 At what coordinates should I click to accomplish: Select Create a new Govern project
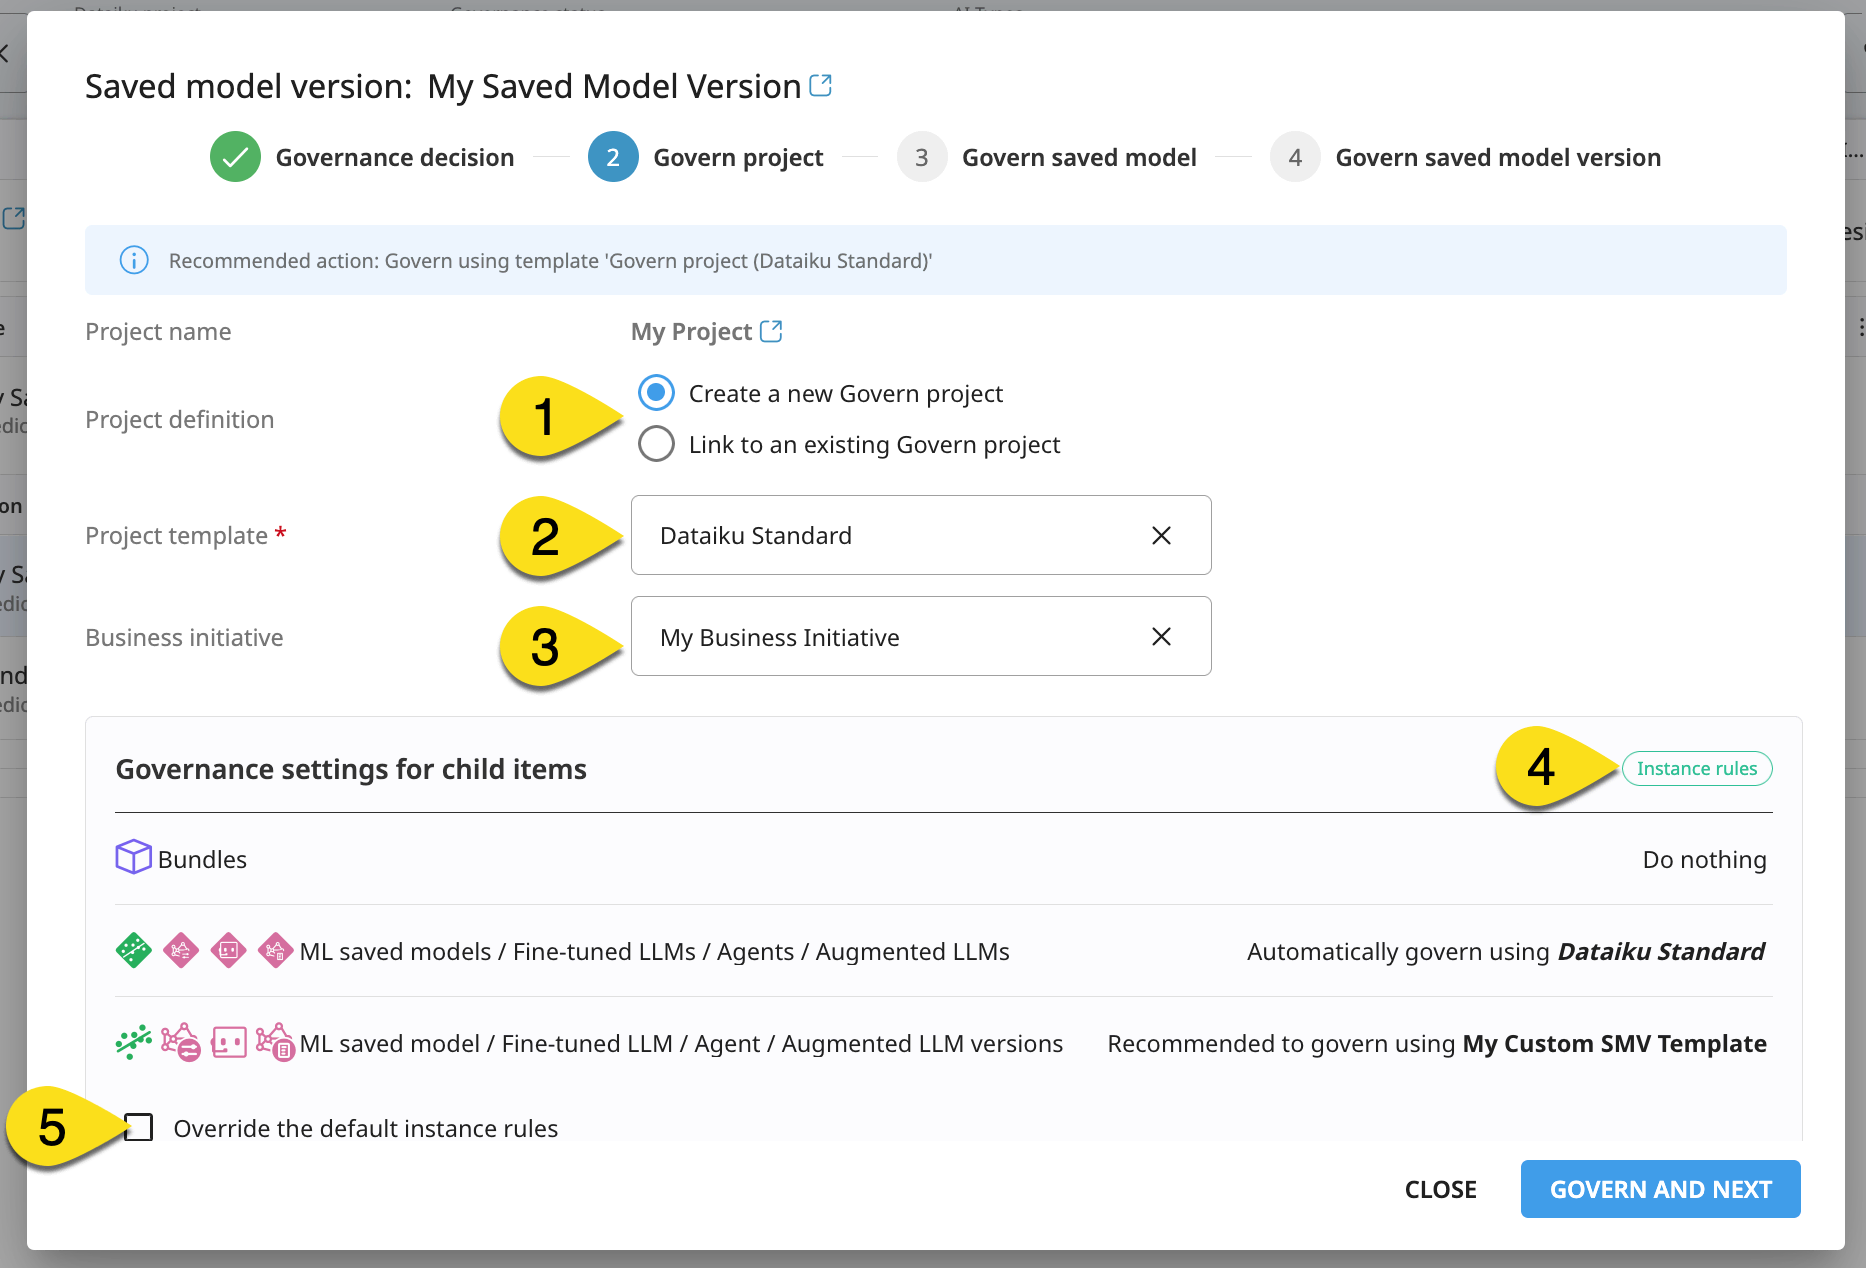656,393
